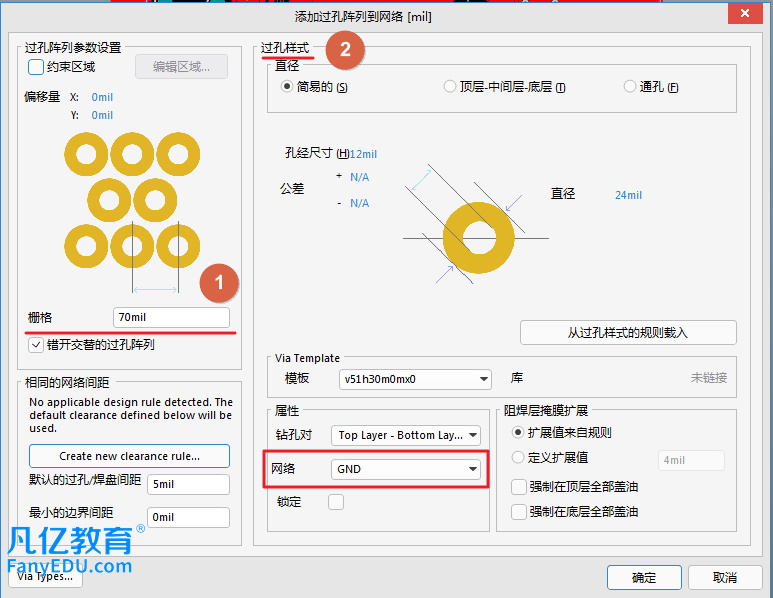Choose 扩展值来自规则 radio button
The width and height of the screenshot is (773, 598).
518,433
